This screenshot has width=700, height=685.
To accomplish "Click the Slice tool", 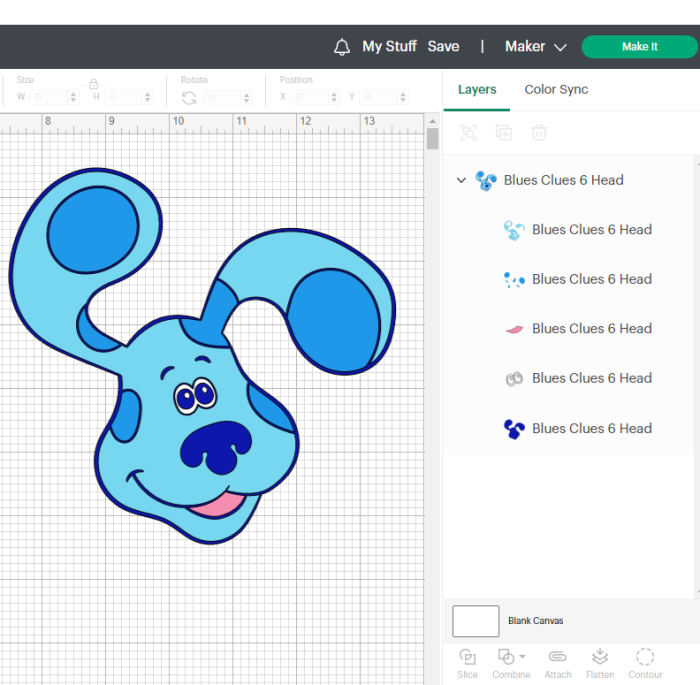I will (x=467, y=664).
